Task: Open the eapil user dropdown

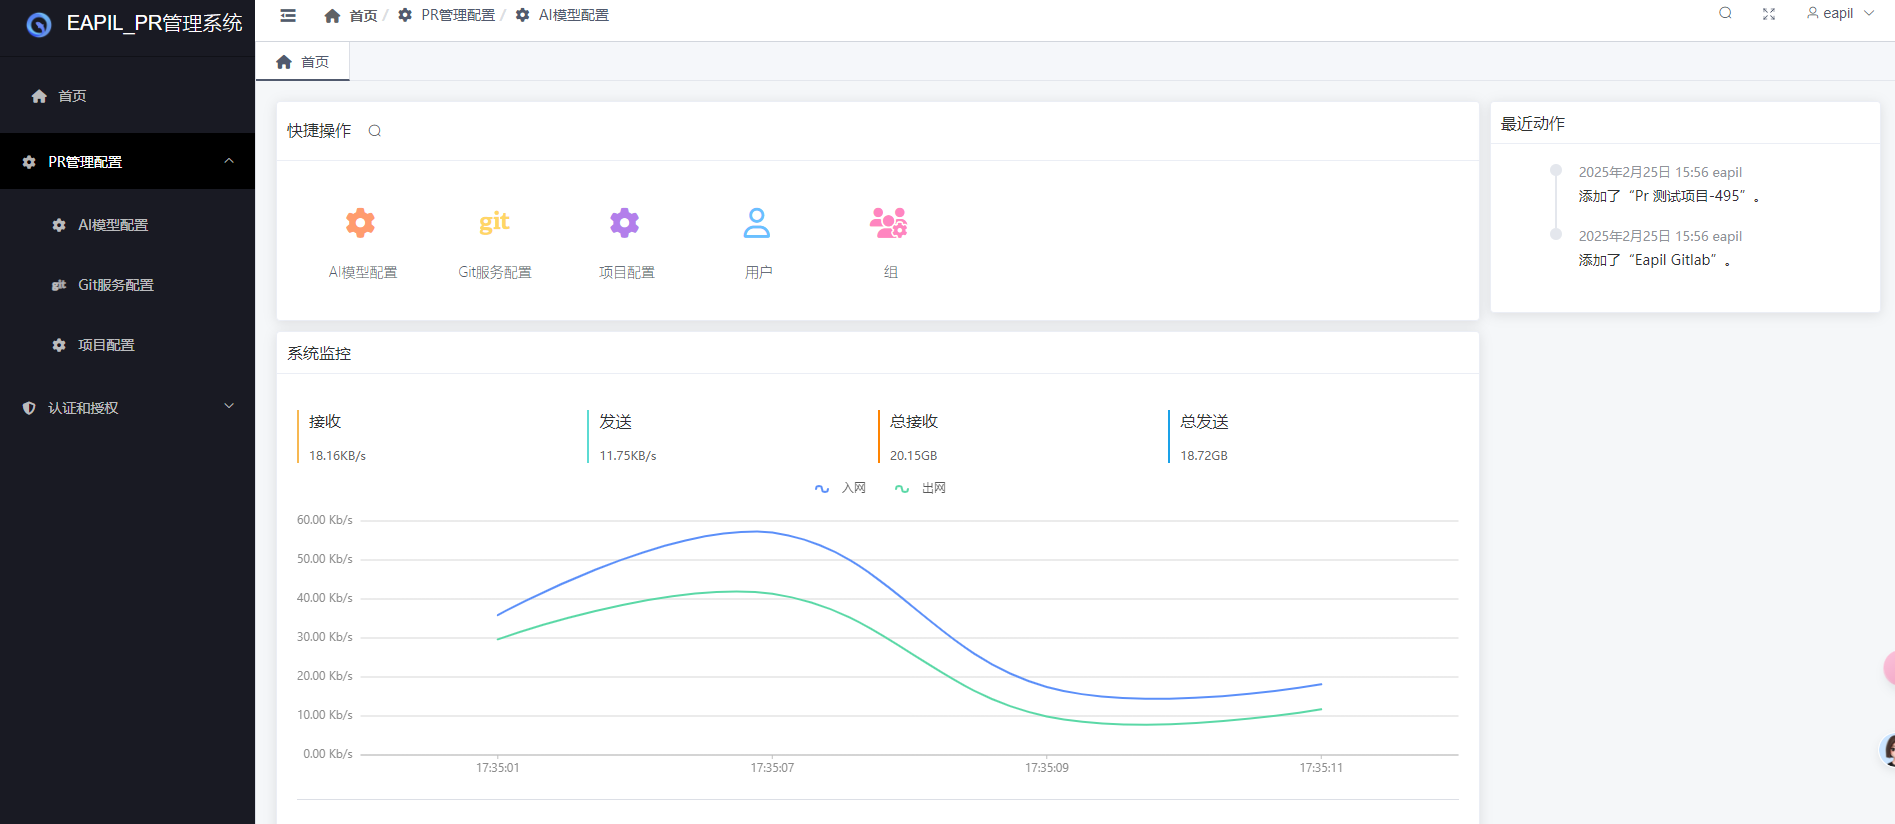Action: [1840, 14]
